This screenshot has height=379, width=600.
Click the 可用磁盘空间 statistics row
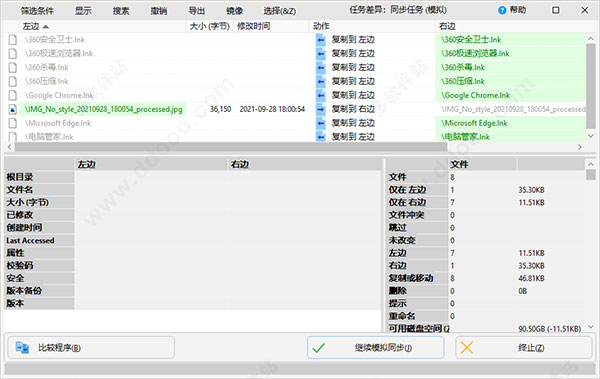tap(486, 328)
